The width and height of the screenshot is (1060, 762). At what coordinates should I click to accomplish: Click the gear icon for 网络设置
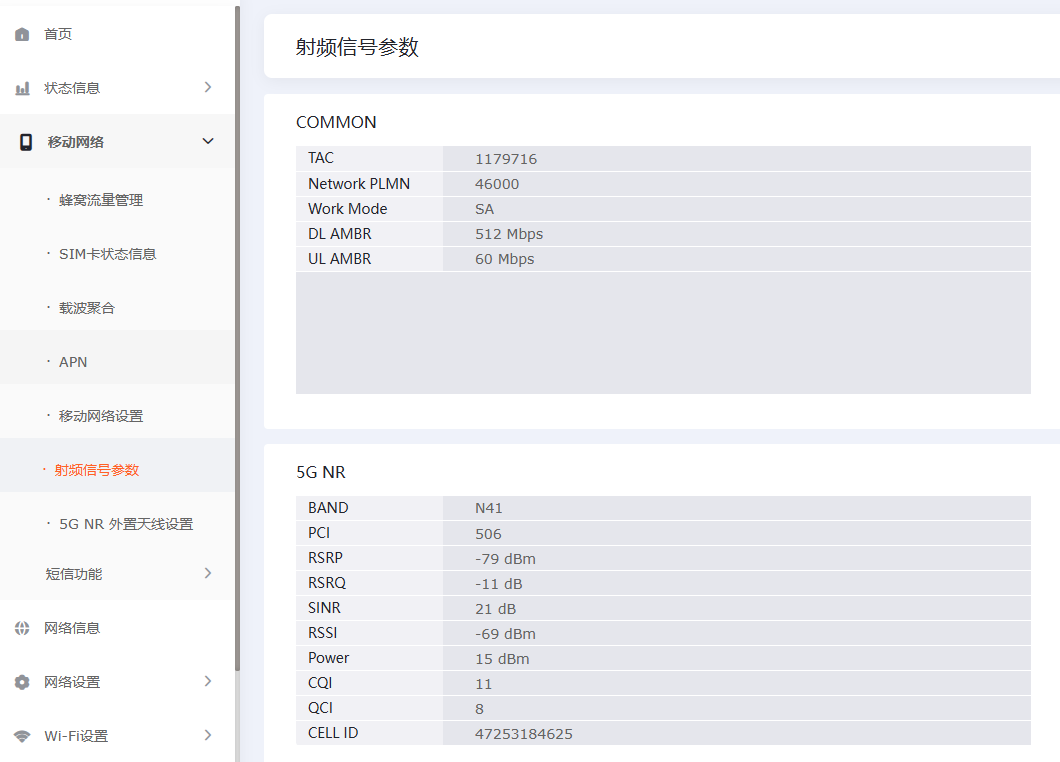[x=22, y=682]
